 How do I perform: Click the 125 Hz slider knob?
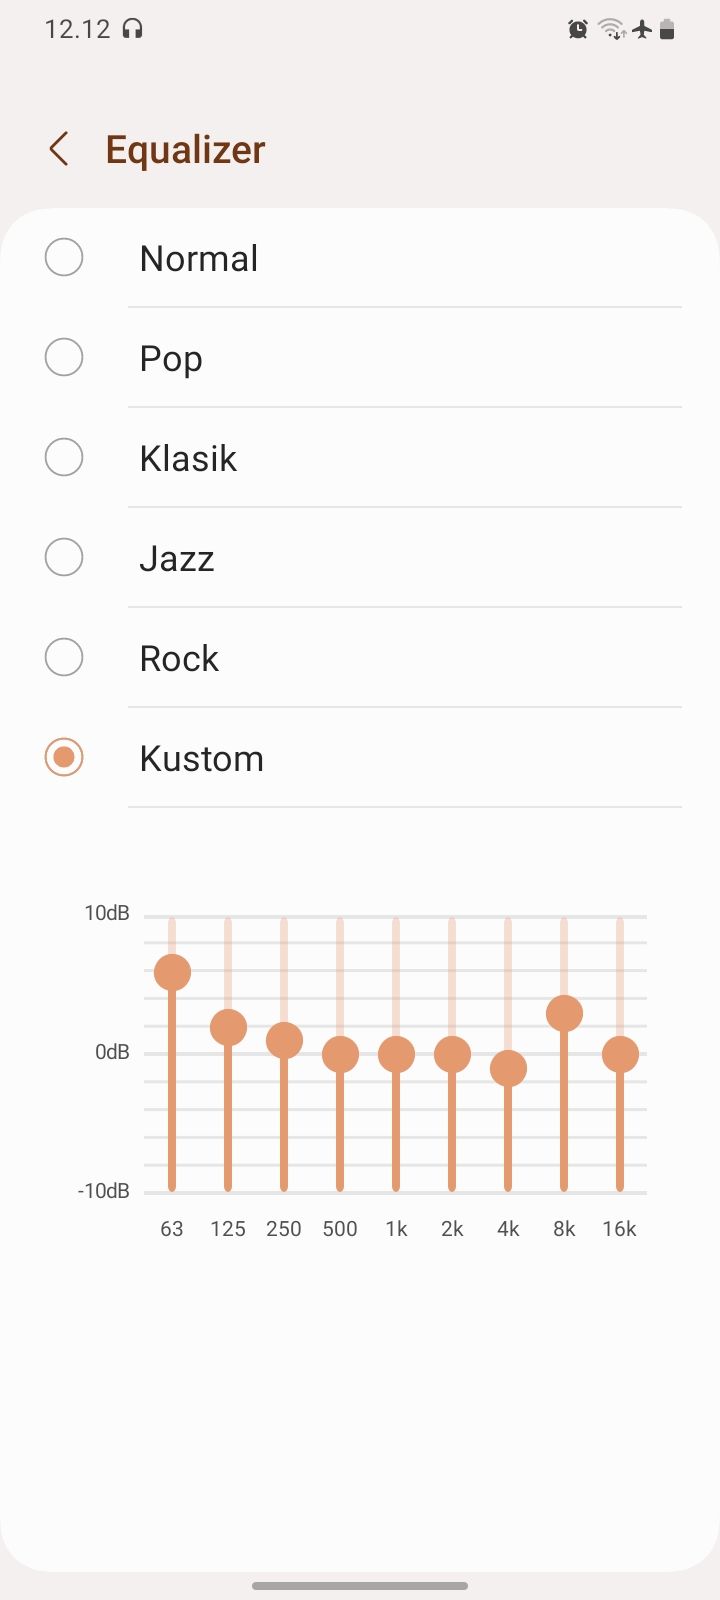pos(228,1027)
